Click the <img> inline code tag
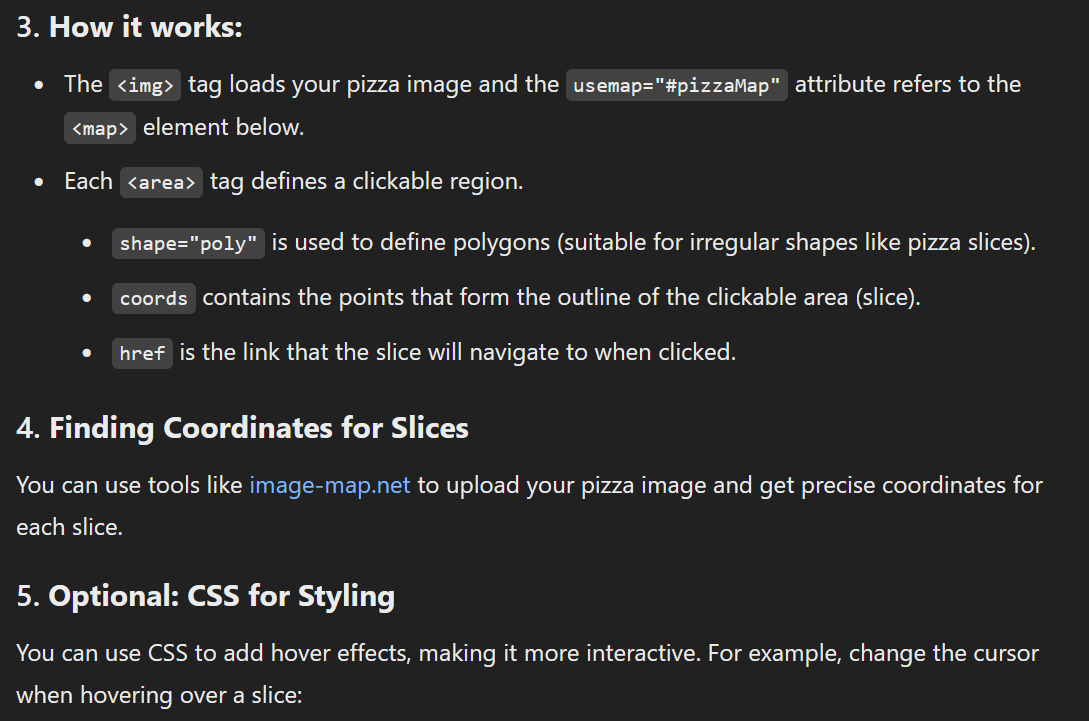The width and height of the screenshot is (1089, 721). (x=145, y=85)
